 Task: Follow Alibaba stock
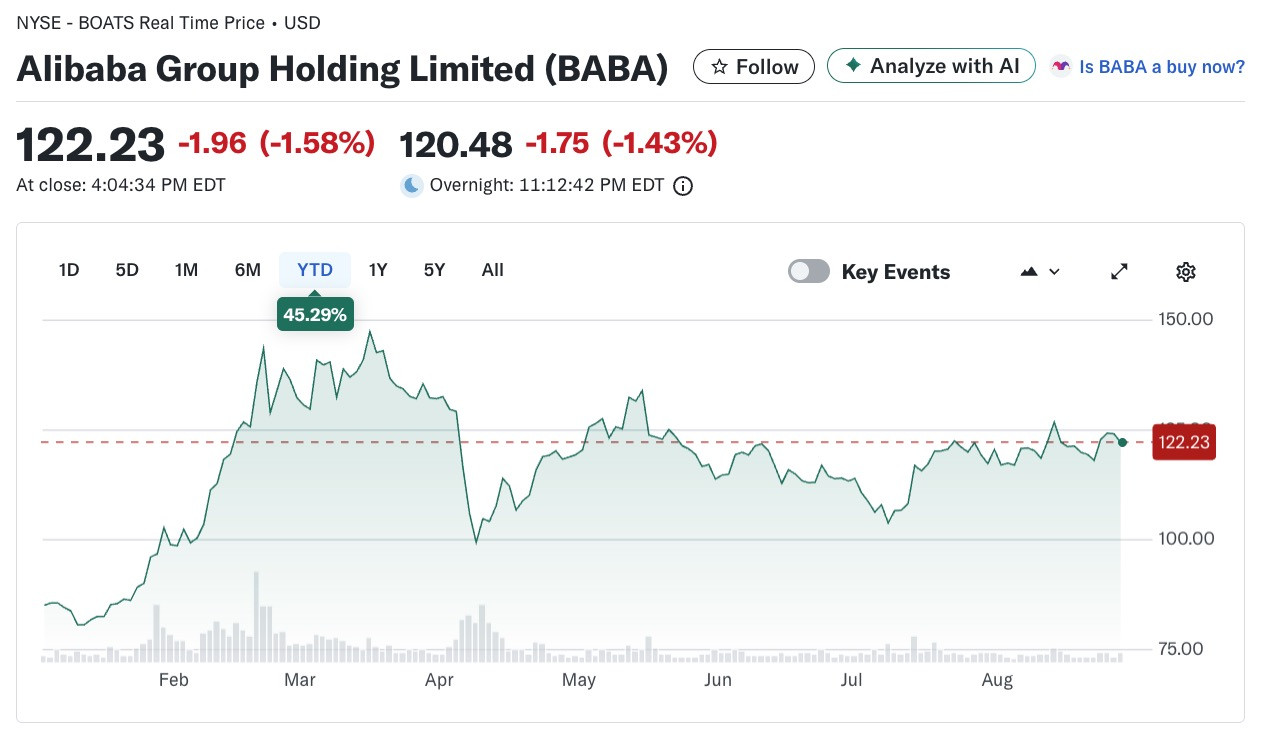pyautogui.click(x=754, y=67)
